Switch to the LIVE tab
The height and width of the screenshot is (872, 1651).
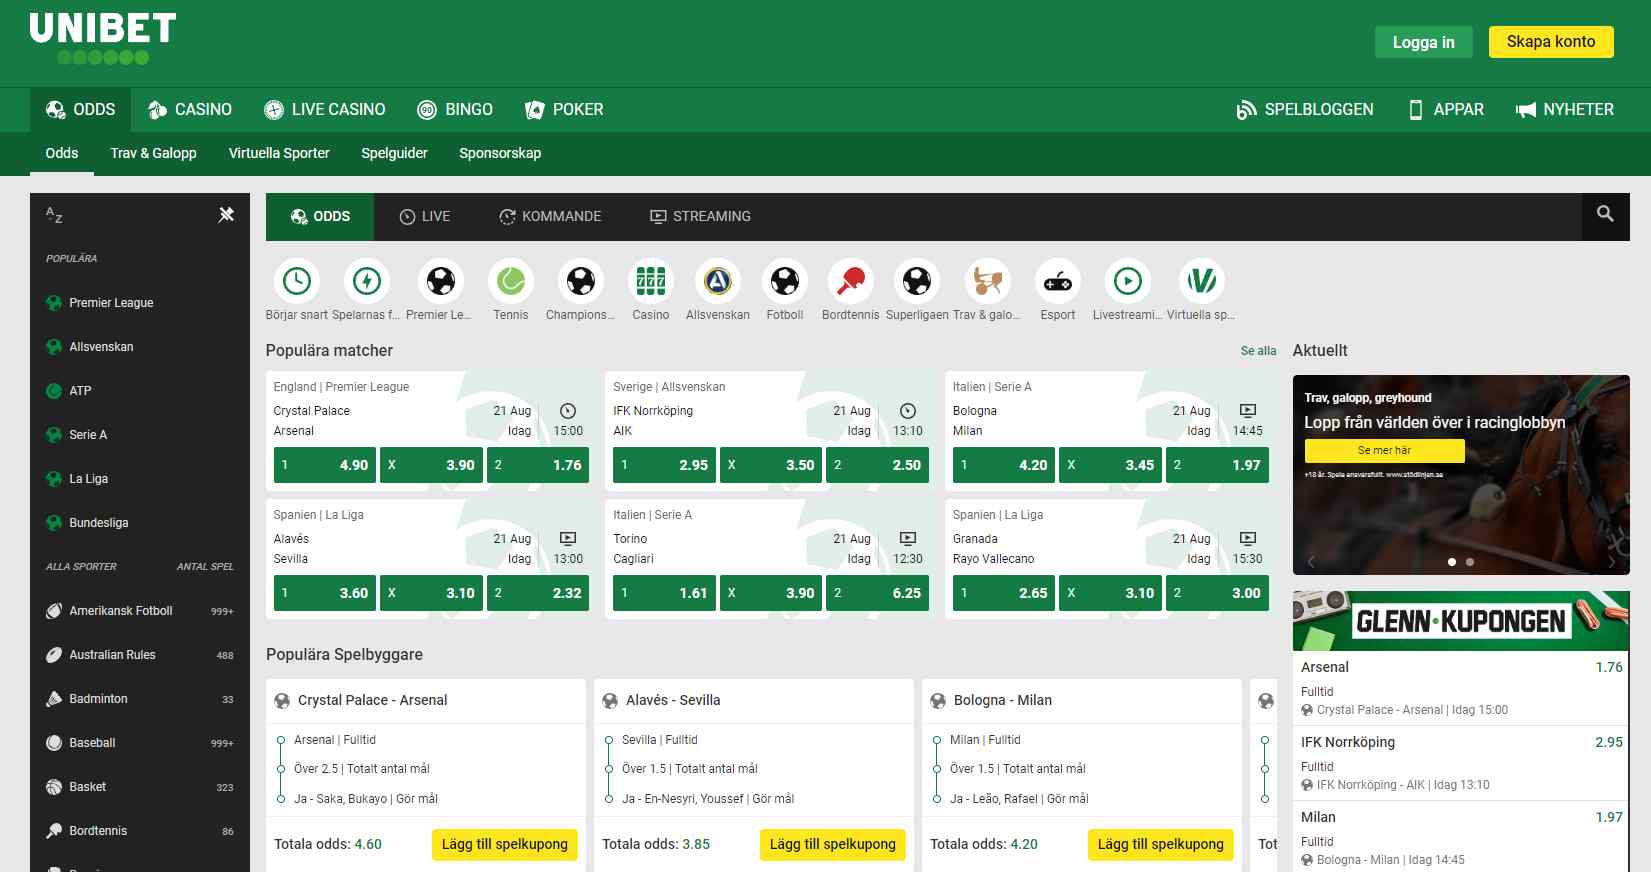click(425, 216)
